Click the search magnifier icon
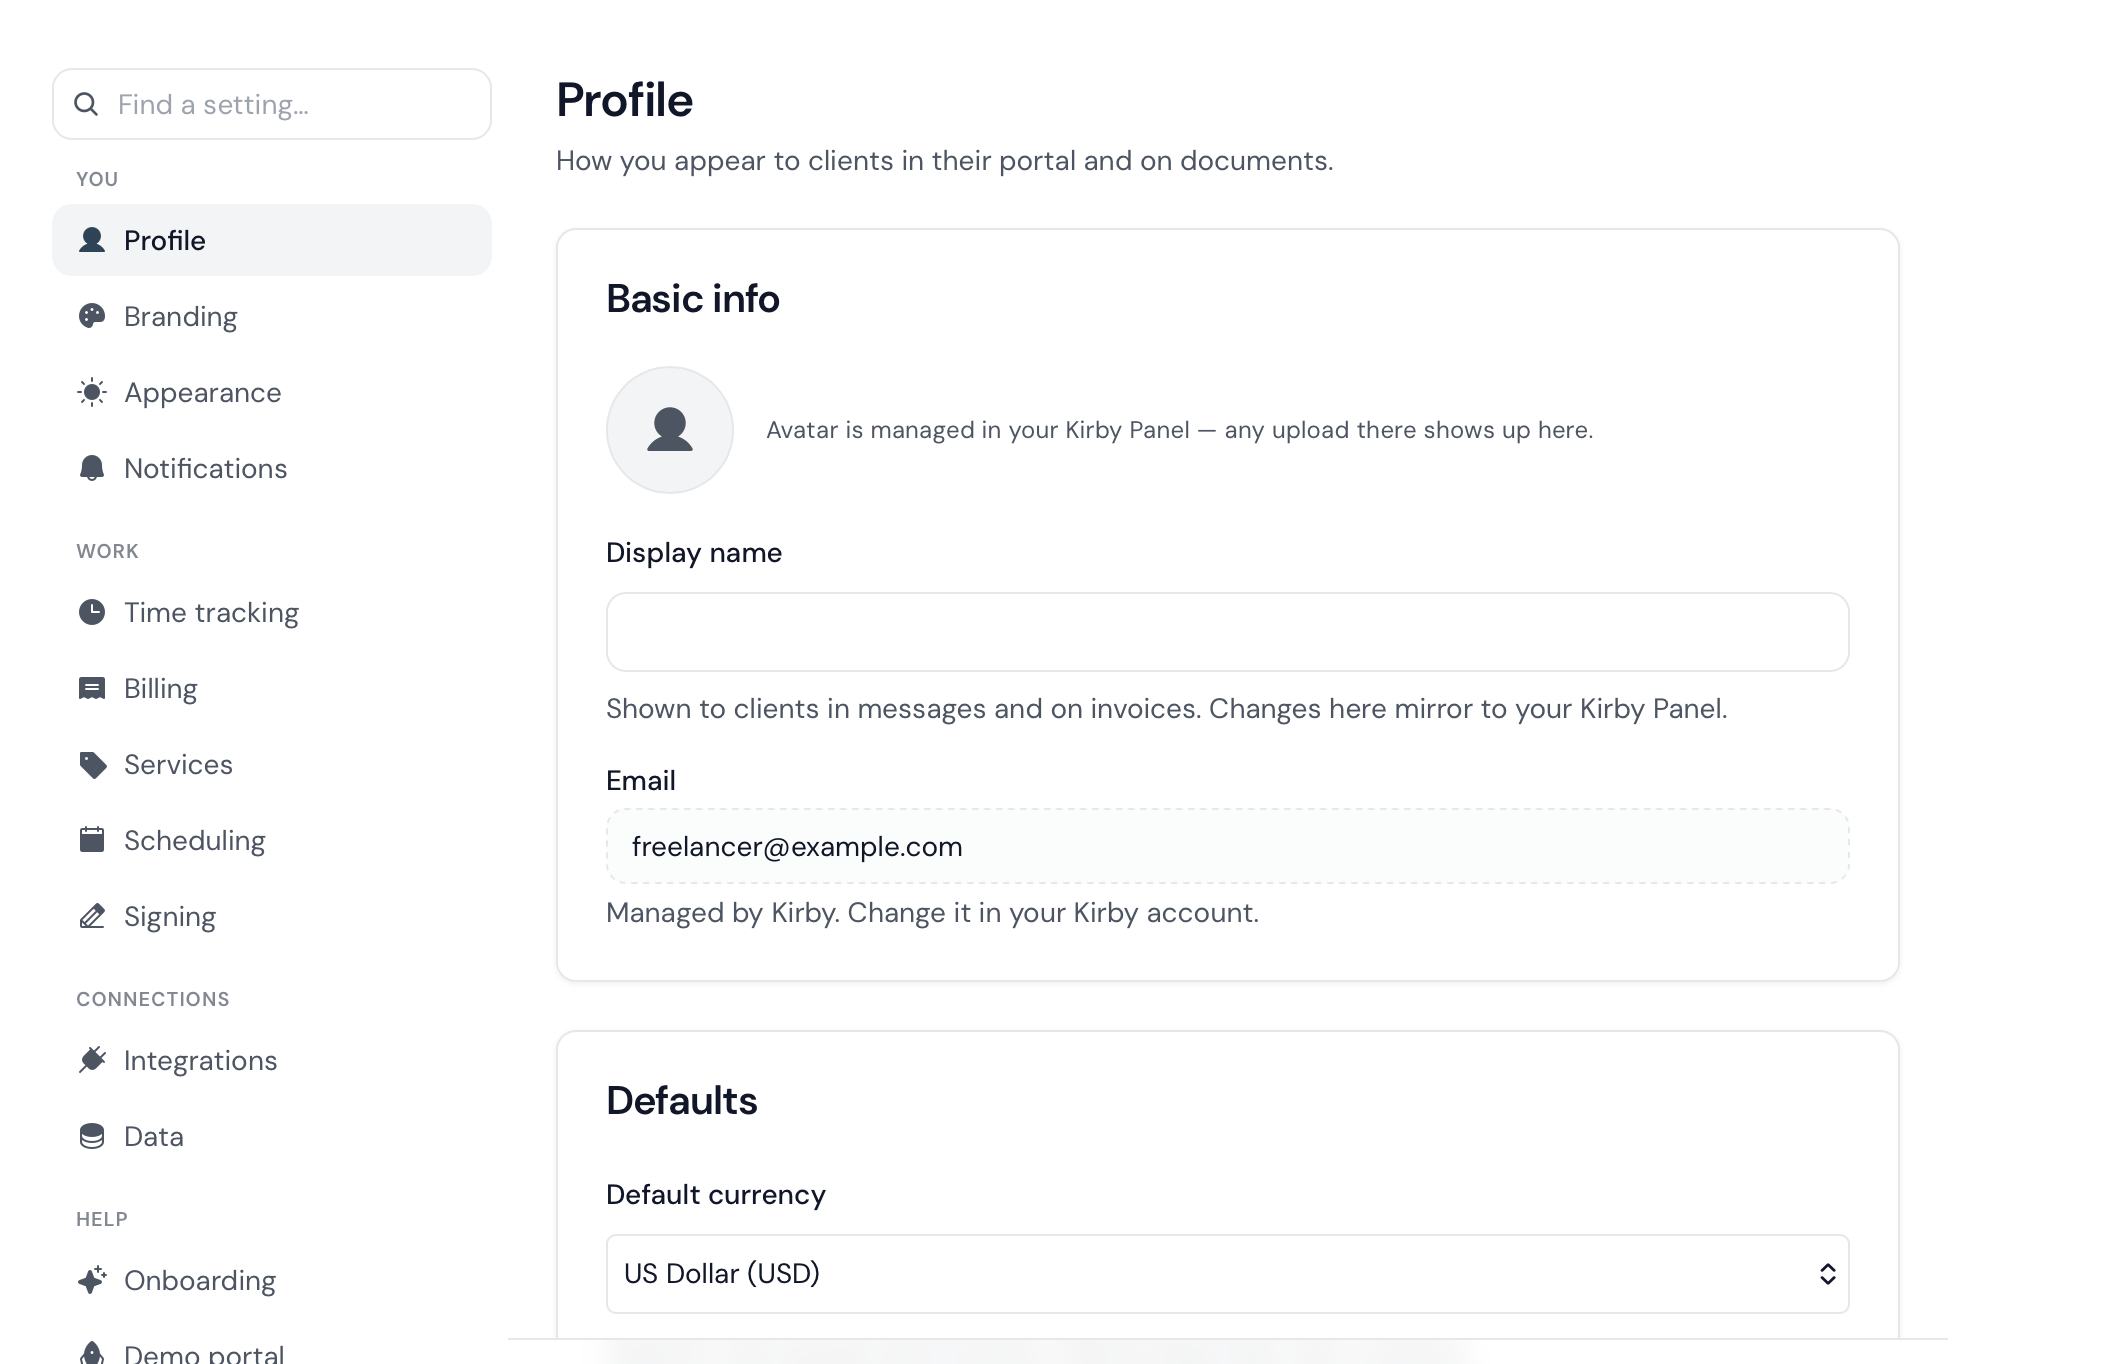 pyautogui.click(x=87, y=104)
